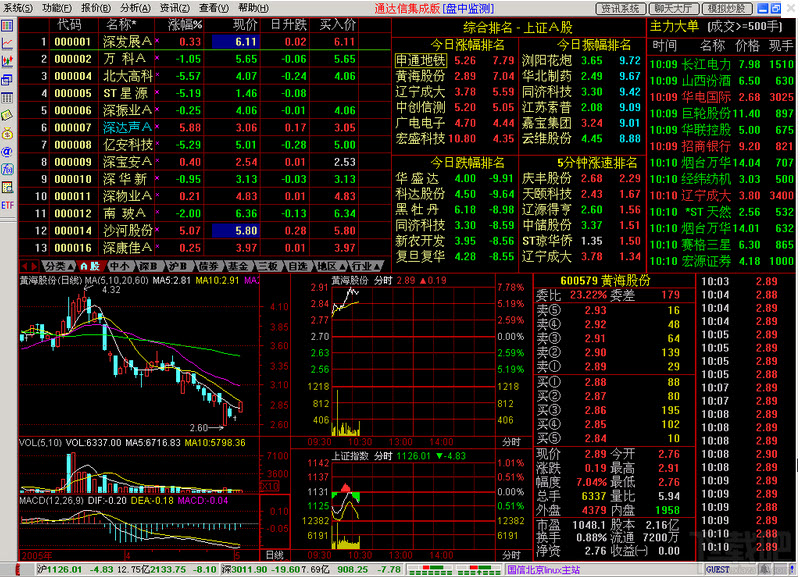This screenshot has width=801, height=577.
Task: Open the line chart icon in sidebar
Action: (x=7, y=44)
